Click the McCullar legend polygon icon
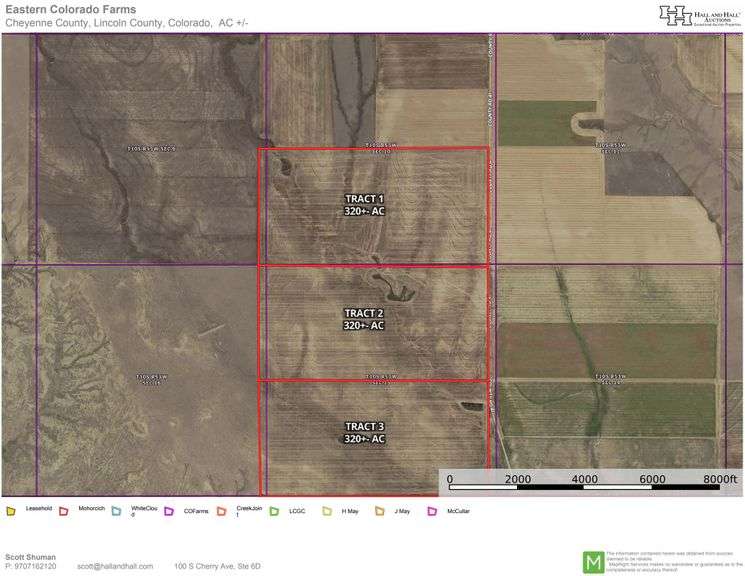 pos(433,511)
